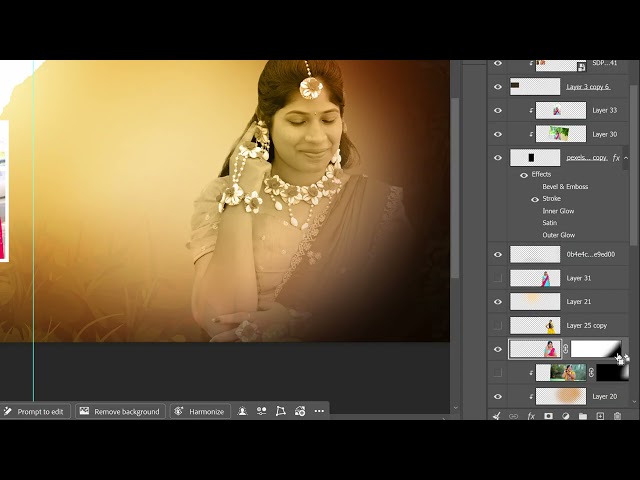Select the layer named Layer 21
This screenshot has width=640, height=480.
[578, 302]
